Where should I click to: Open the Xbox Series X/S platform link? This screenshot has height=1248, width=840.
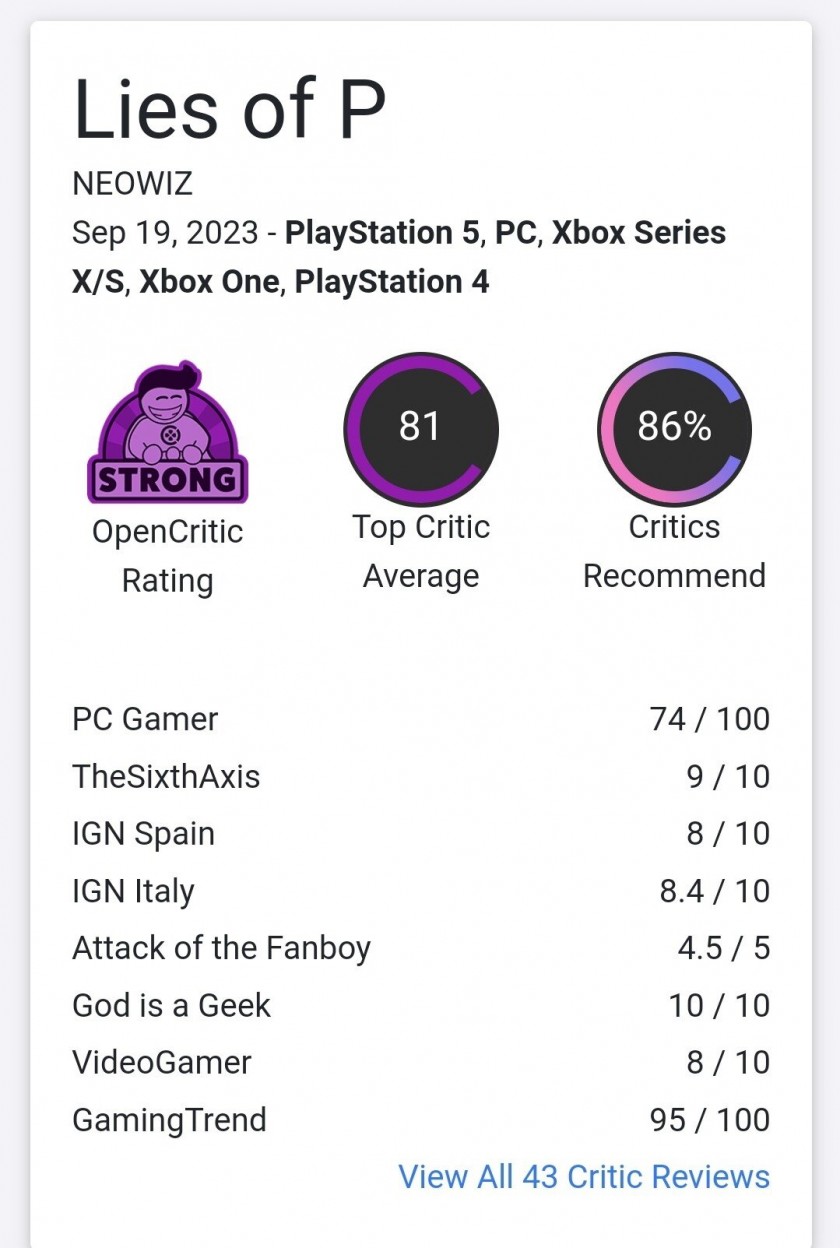point(400,257)
